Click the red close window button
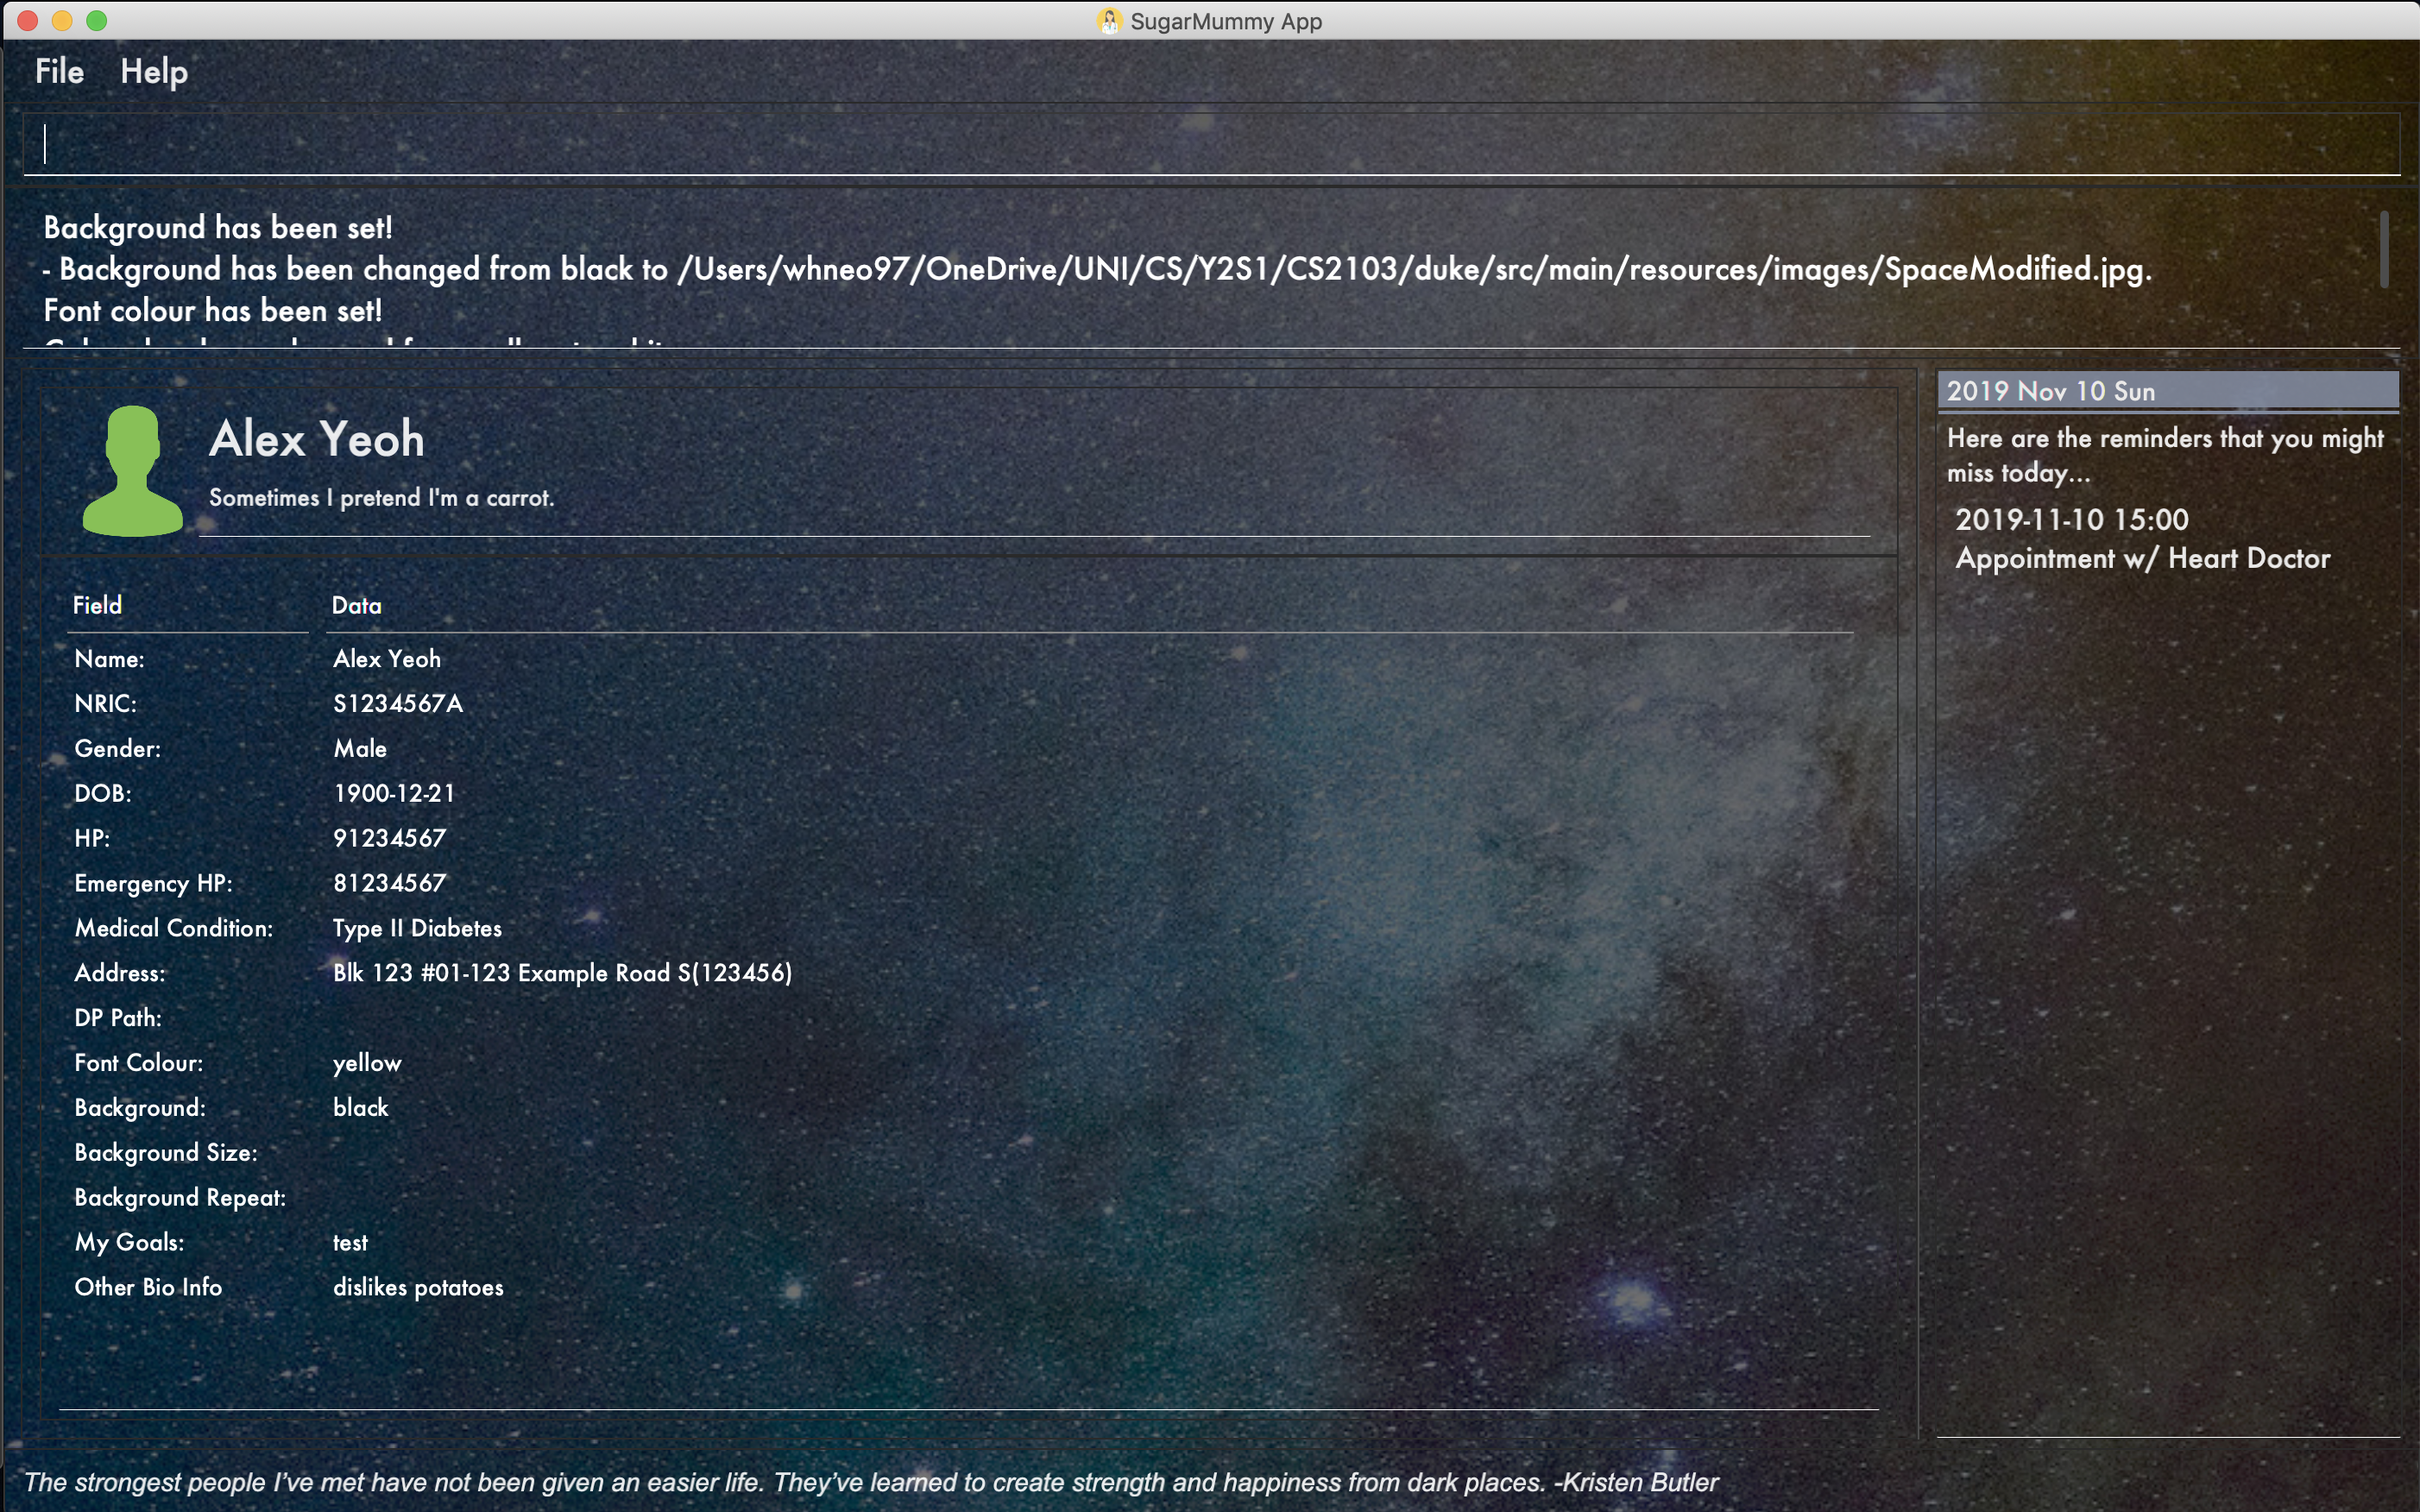 click(28, 21)
